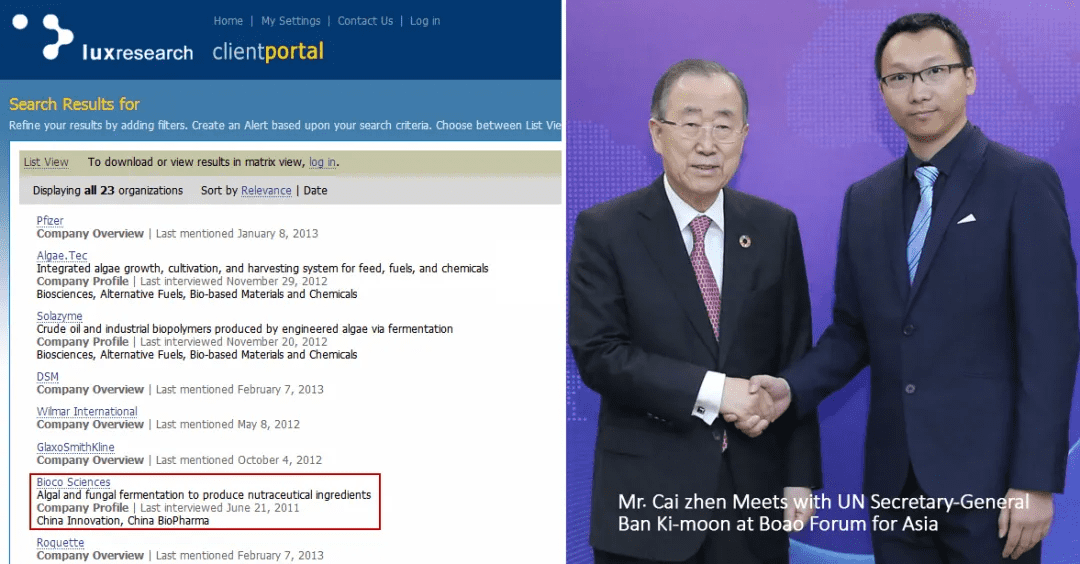Click the 'Search Results for' heading
This screenshot has height=564, width=1080.
coord(74,105)
